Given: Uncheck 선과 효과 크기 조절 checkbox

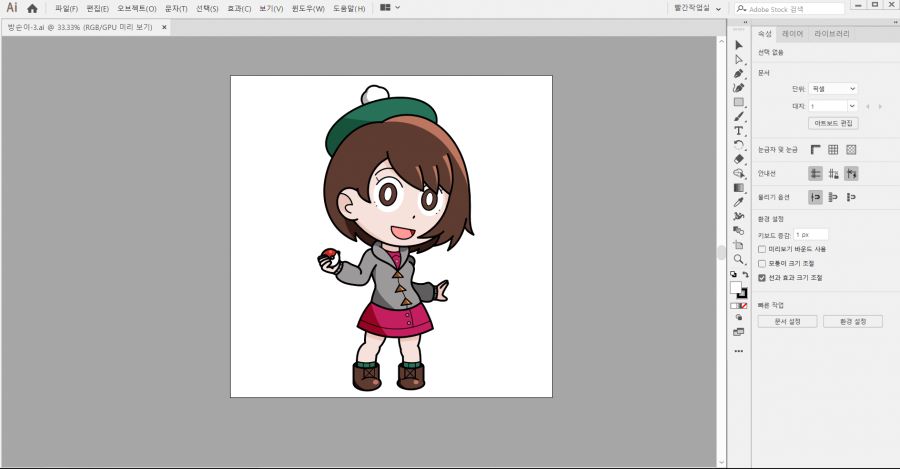Looking at the screenshot, I should point(762,277).
